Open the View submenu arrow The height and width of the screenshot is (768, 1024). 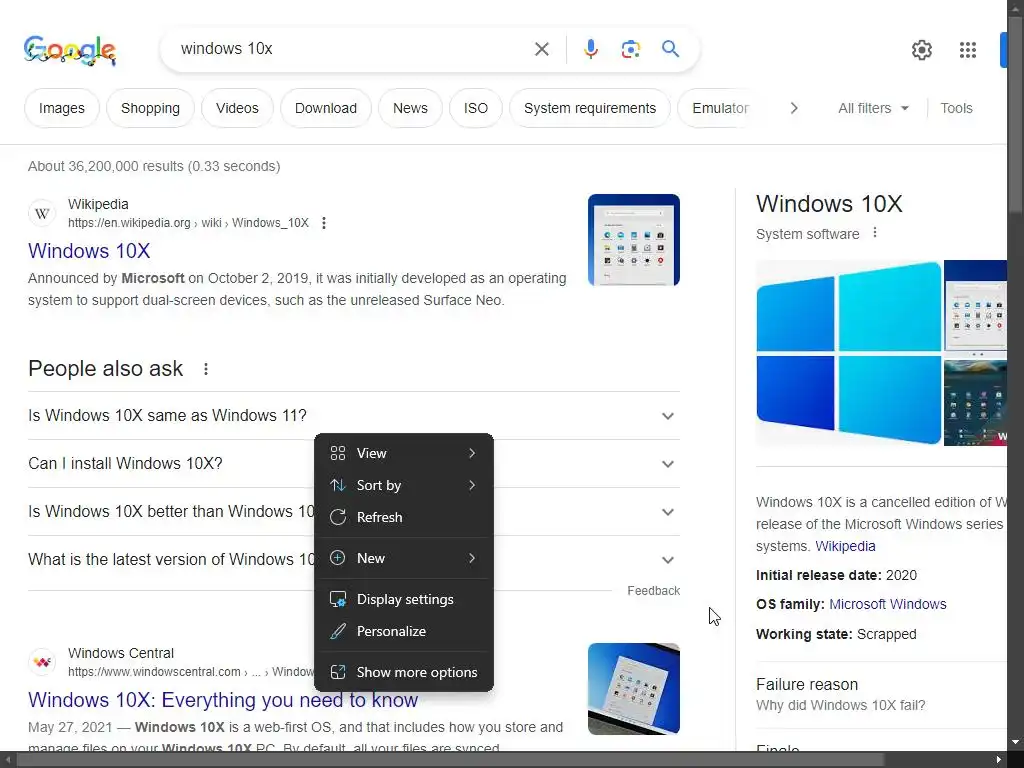tap(472, 453)
